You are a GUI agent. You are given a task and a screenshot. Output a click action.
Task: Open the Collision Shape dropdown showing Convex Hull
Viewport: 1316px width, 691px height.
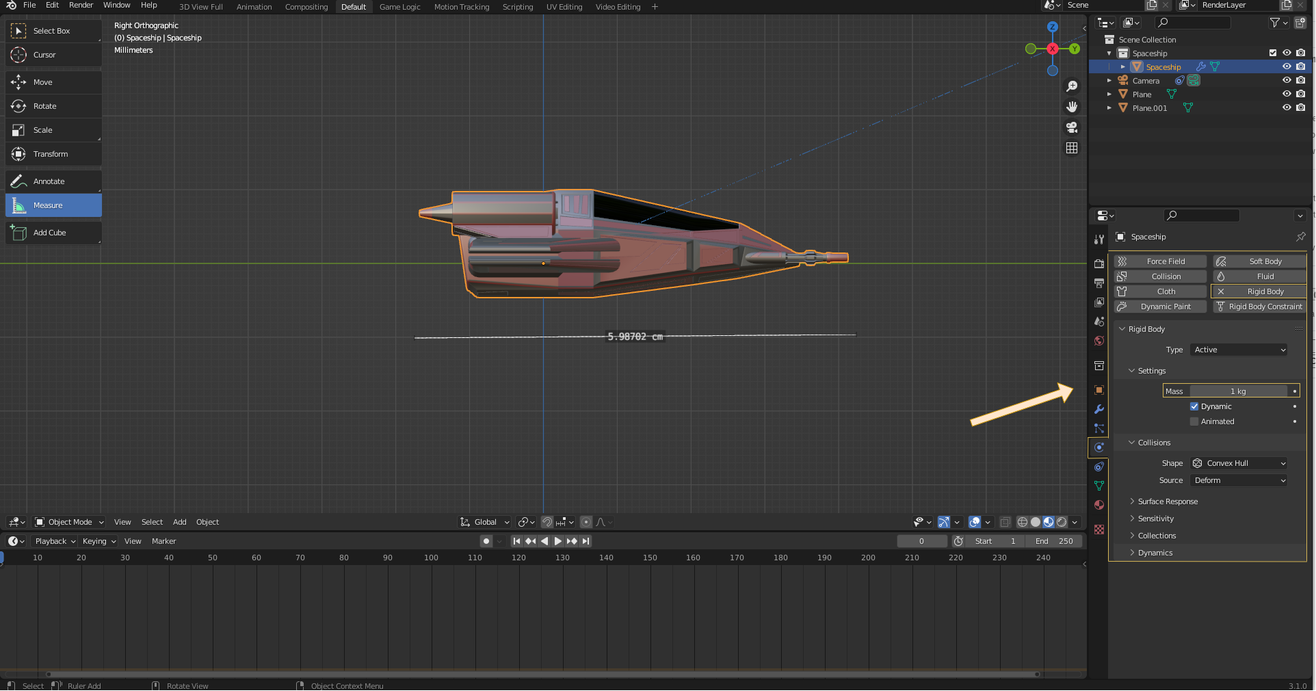coord(1240,462)
